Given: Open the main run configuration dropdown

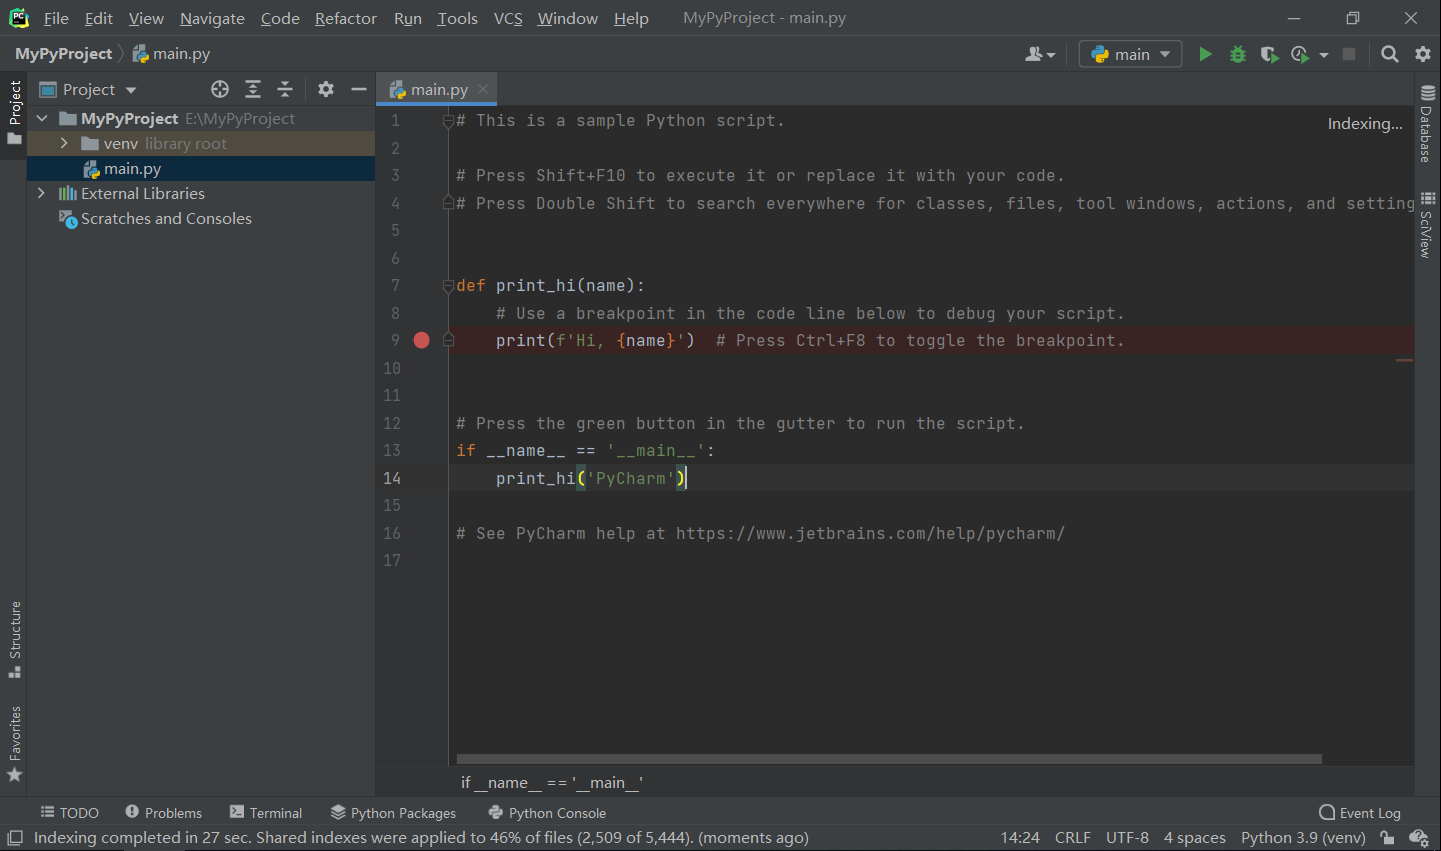Looking at the screenshot, I should 1130,54.
